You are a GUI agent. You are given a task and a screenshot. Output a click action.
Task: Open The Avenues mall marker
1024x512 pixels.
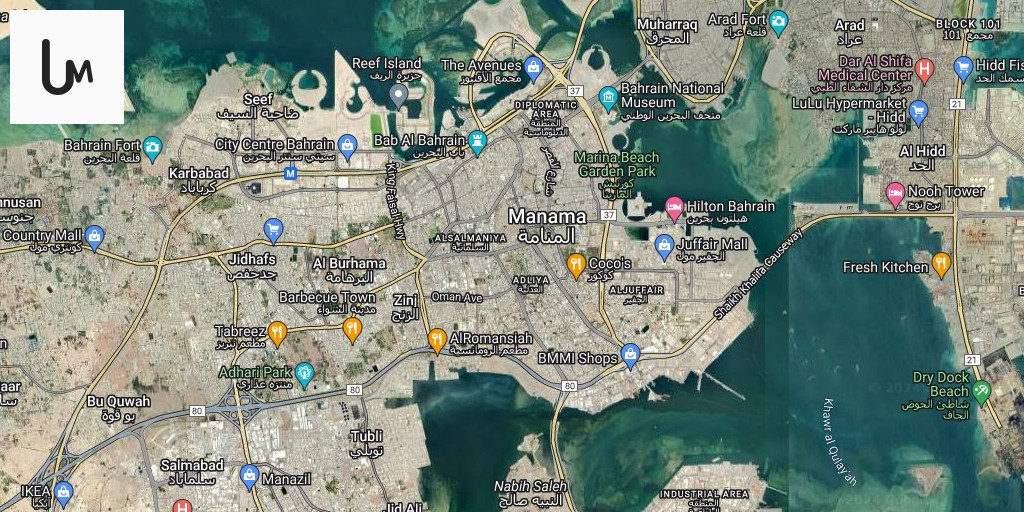pos(534,67)
